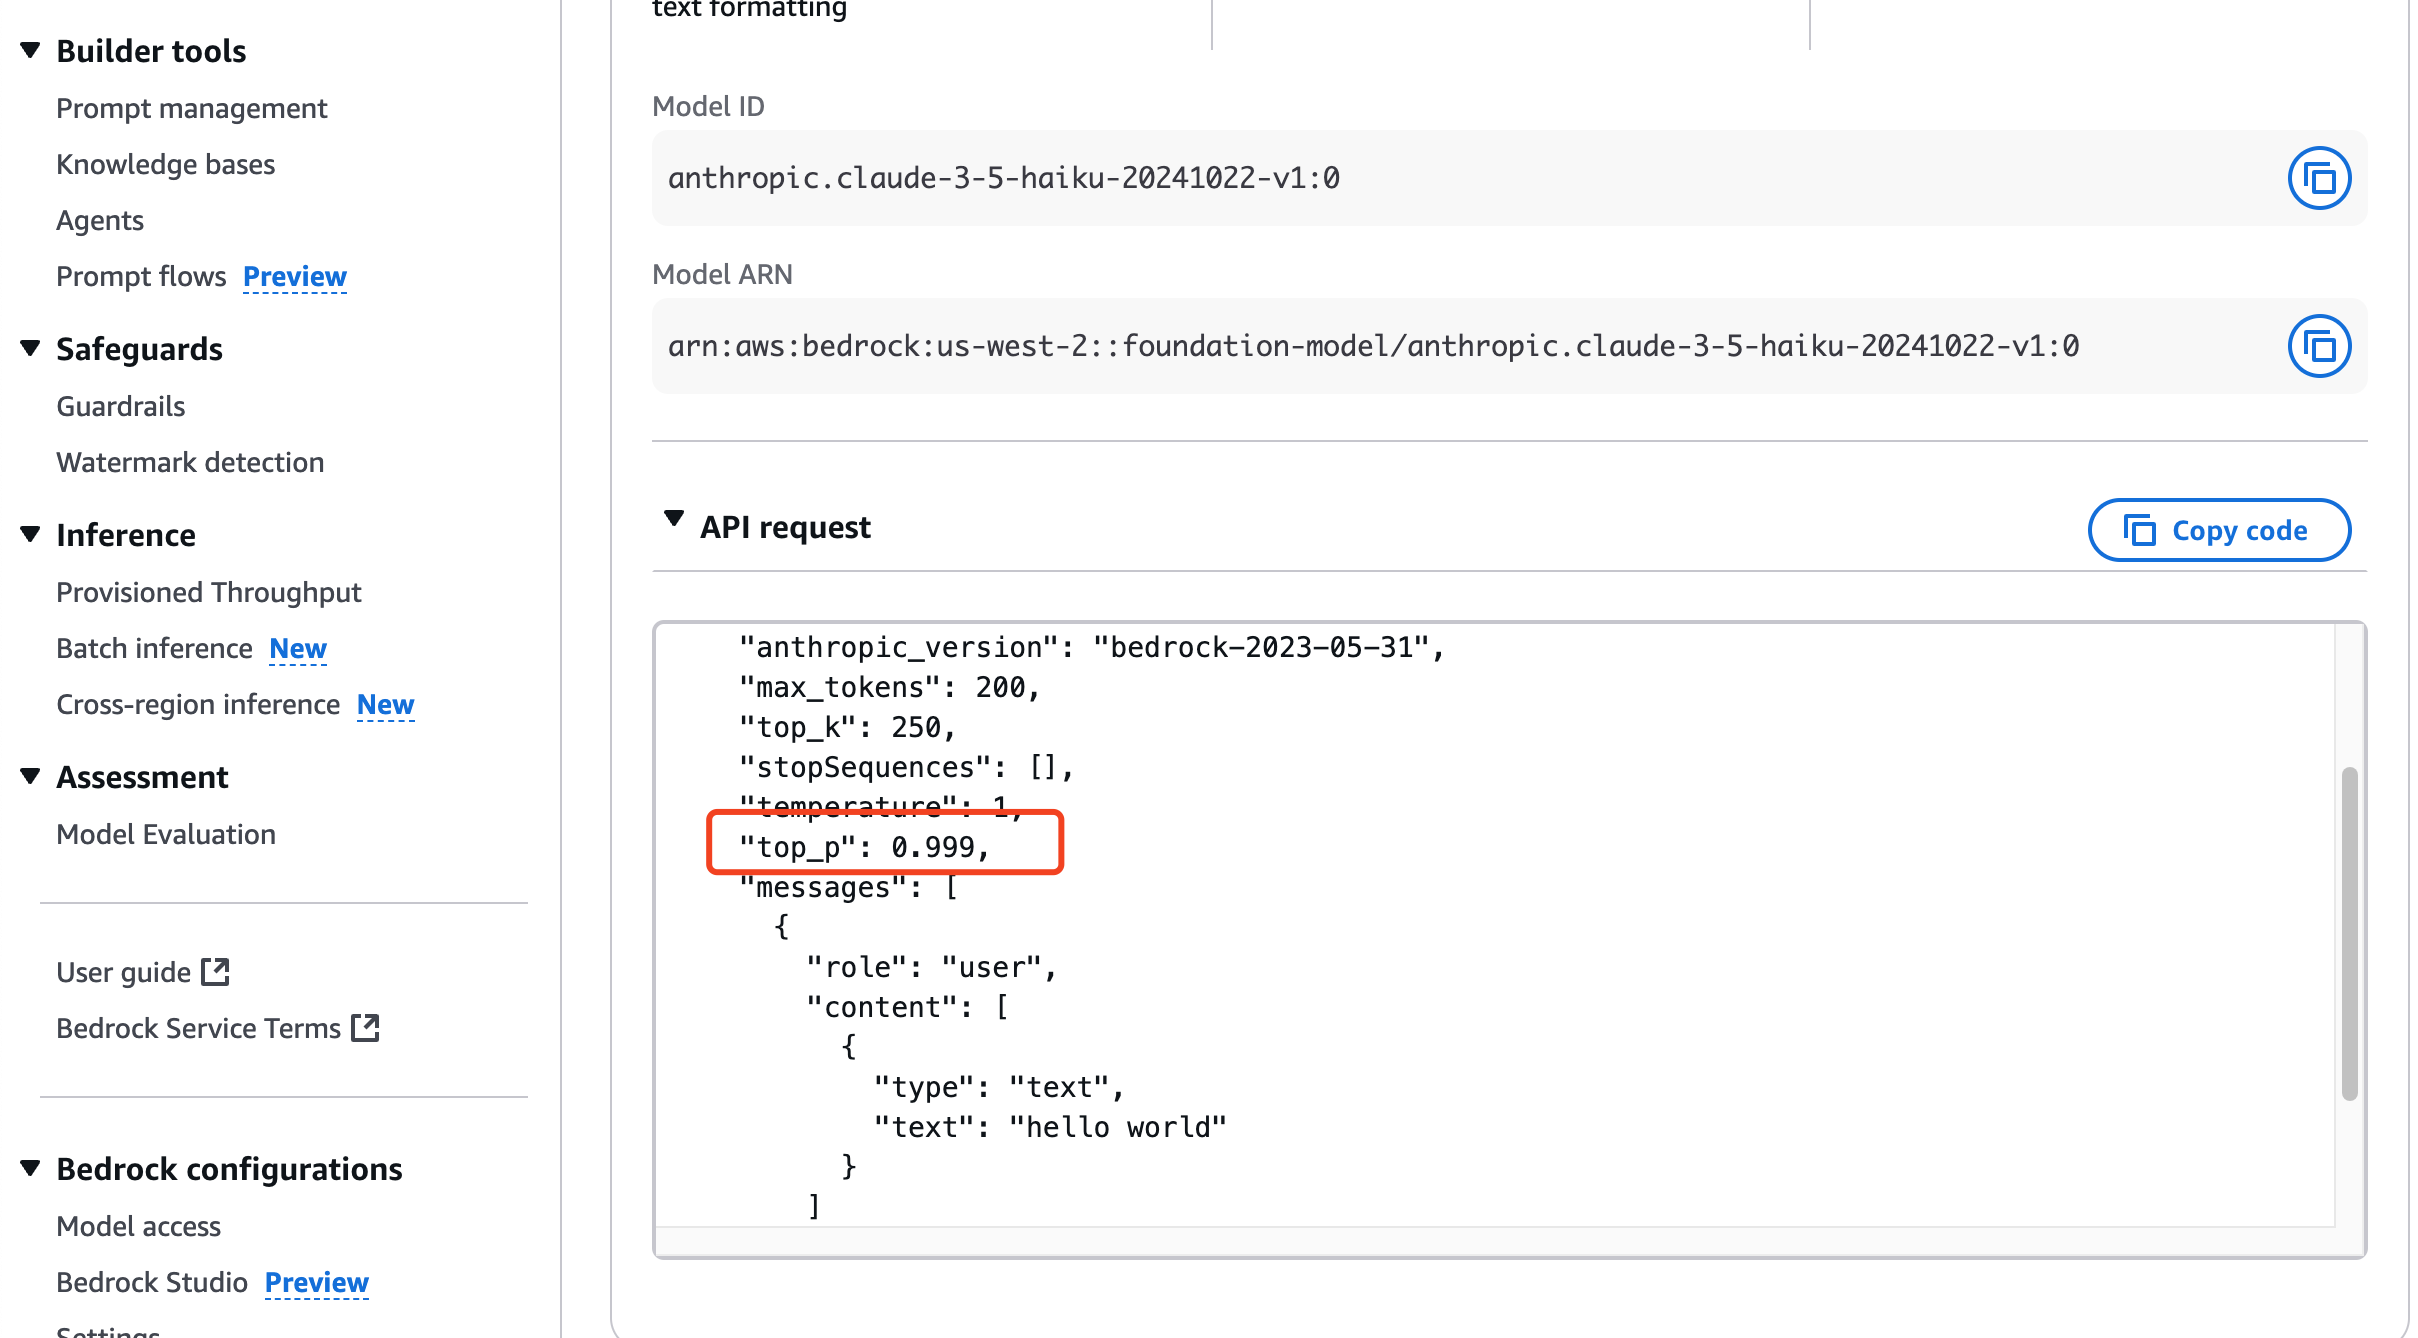Image resolution: width=2418 pixels, height=1338 pixels.
Task: Click the Model ARN label
Action: pyautogui.click(x=722, y=274)
